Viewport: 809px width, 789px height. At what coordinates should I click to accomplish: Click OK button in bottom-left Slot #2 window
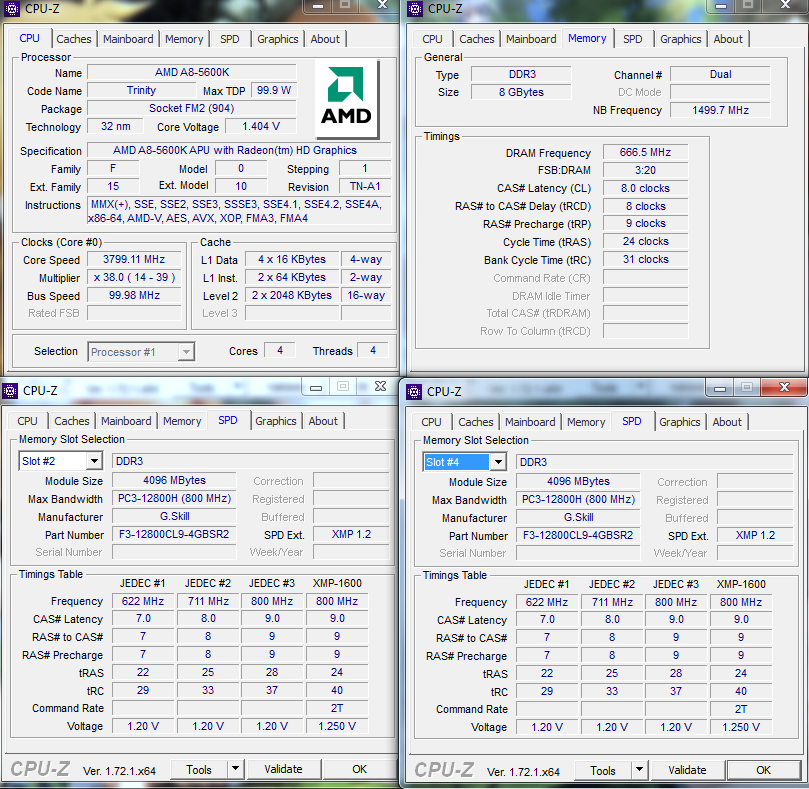coord(360,769)
